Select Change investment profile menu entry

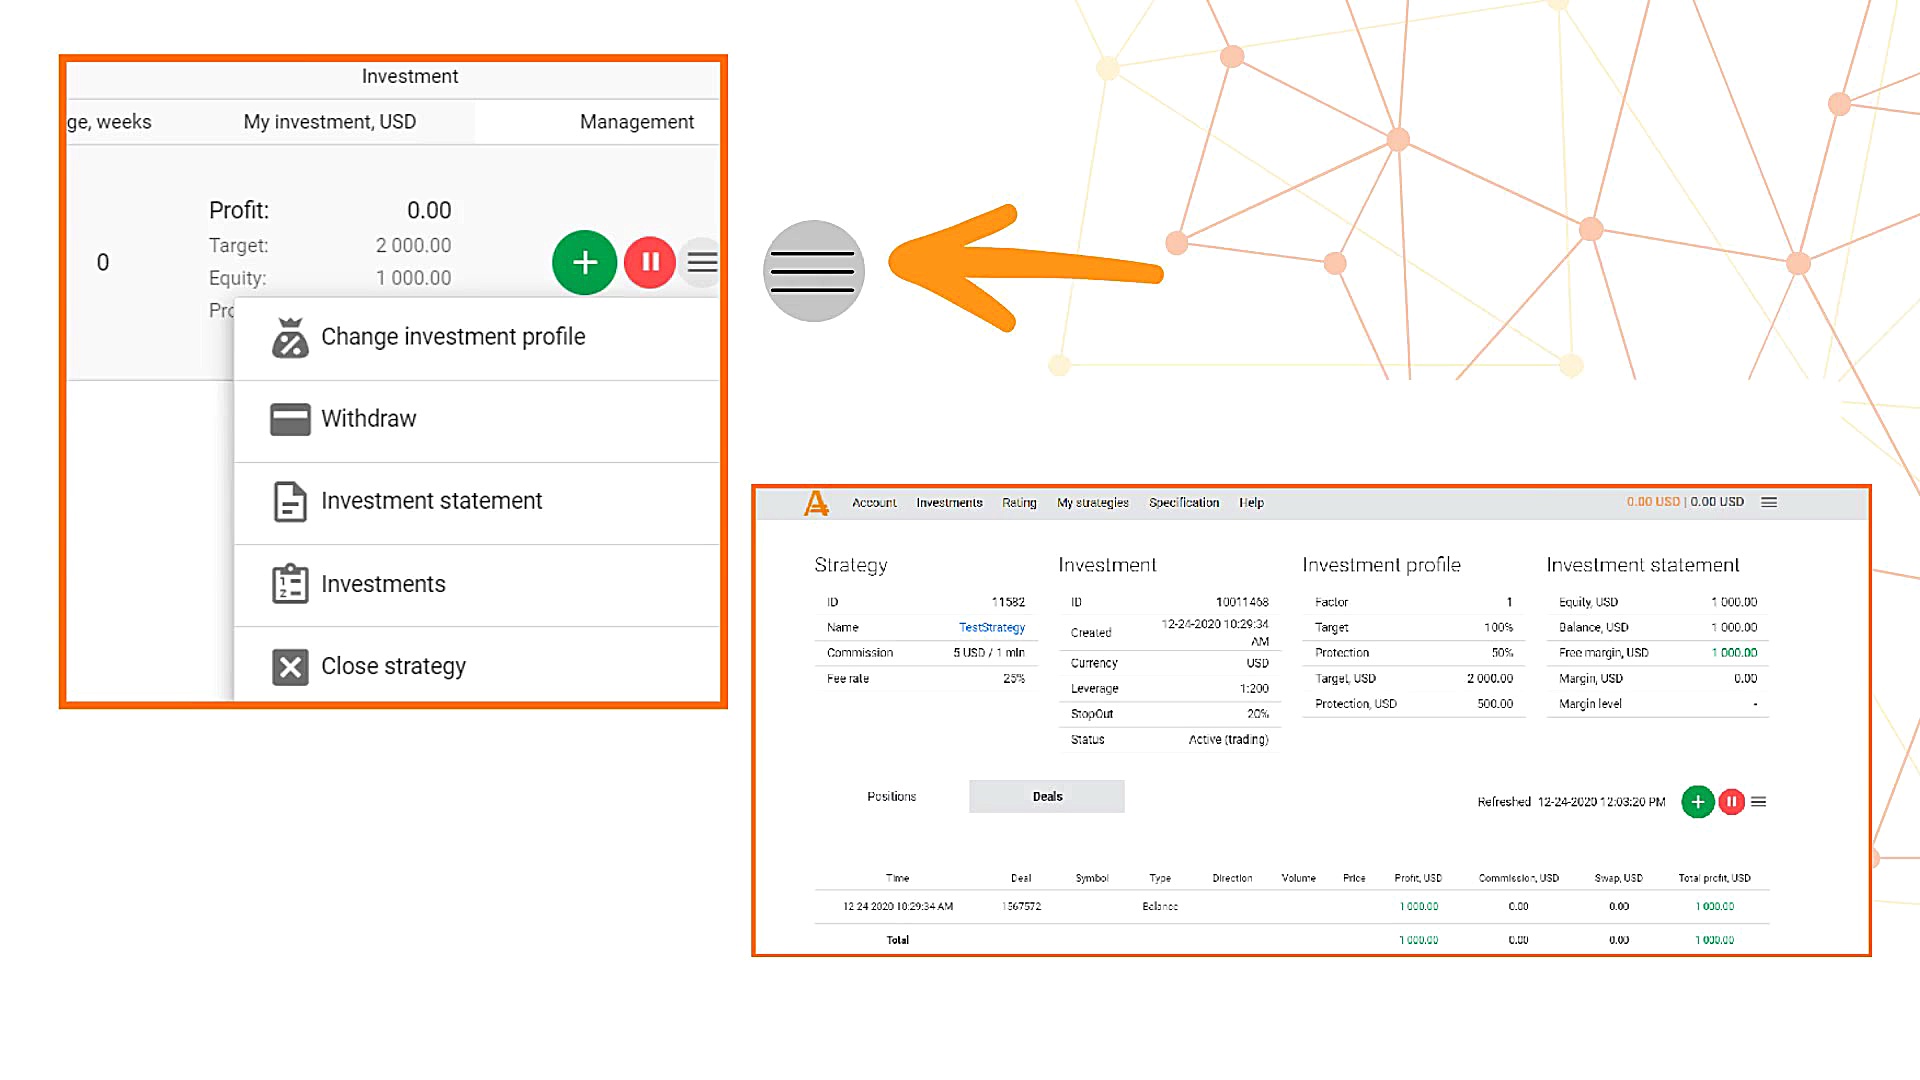pyautogui.click(x=452, y=337)
